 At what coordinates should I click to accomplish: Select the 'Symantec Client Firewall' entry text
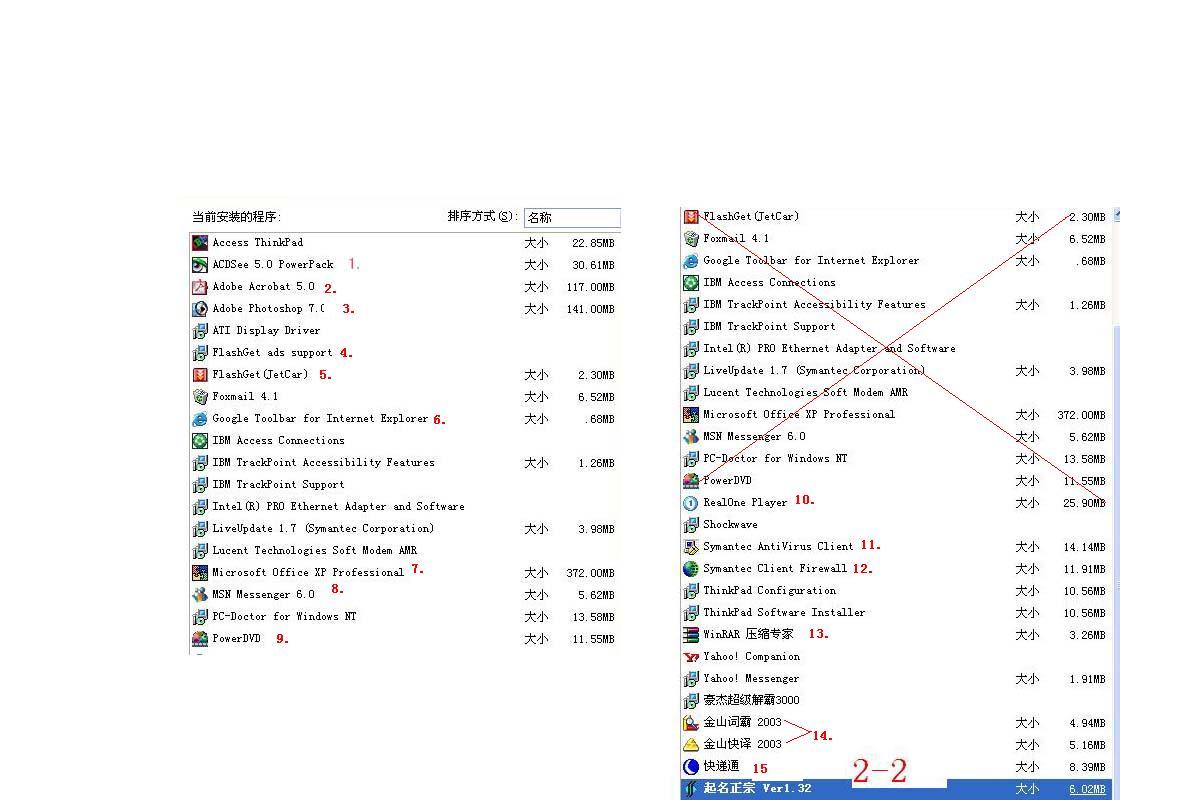[x=775, y=568]
